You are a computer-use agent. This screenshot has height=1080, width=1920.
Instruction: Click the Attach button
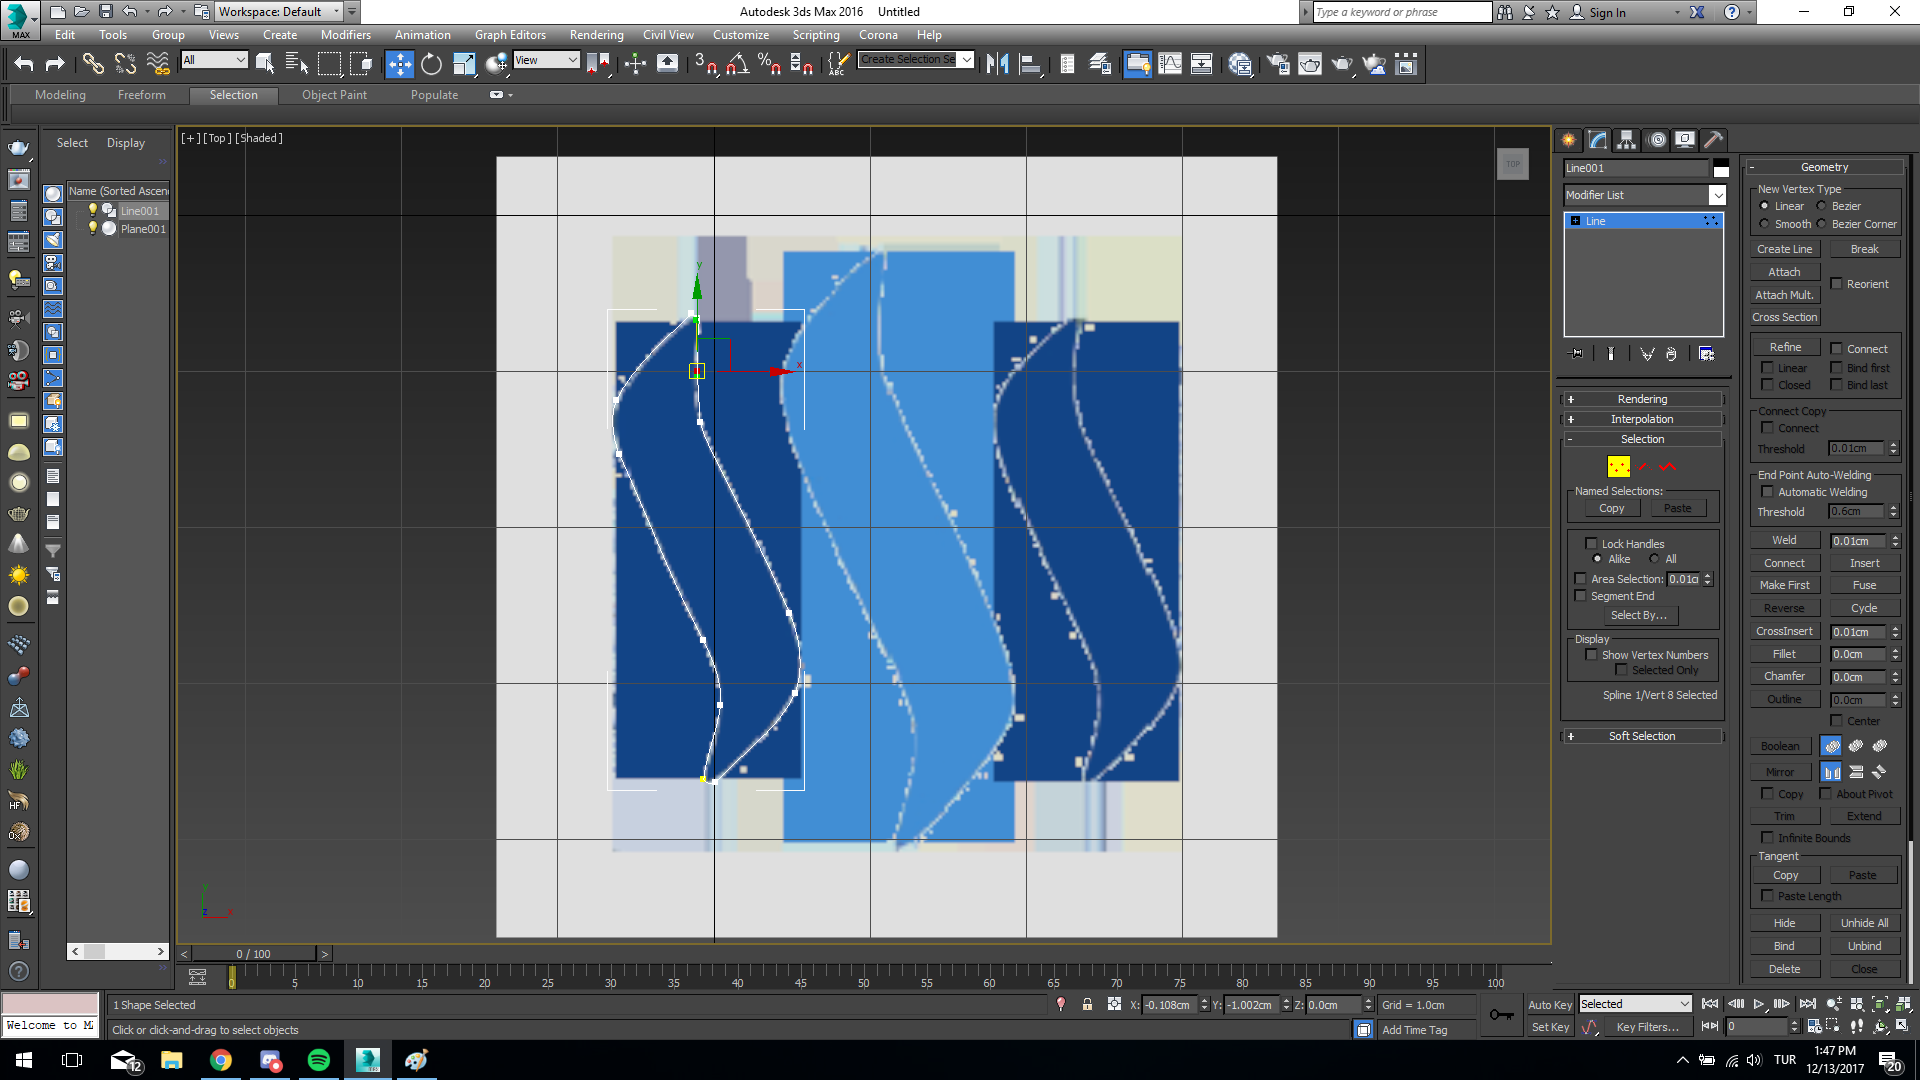[1785, 272]
